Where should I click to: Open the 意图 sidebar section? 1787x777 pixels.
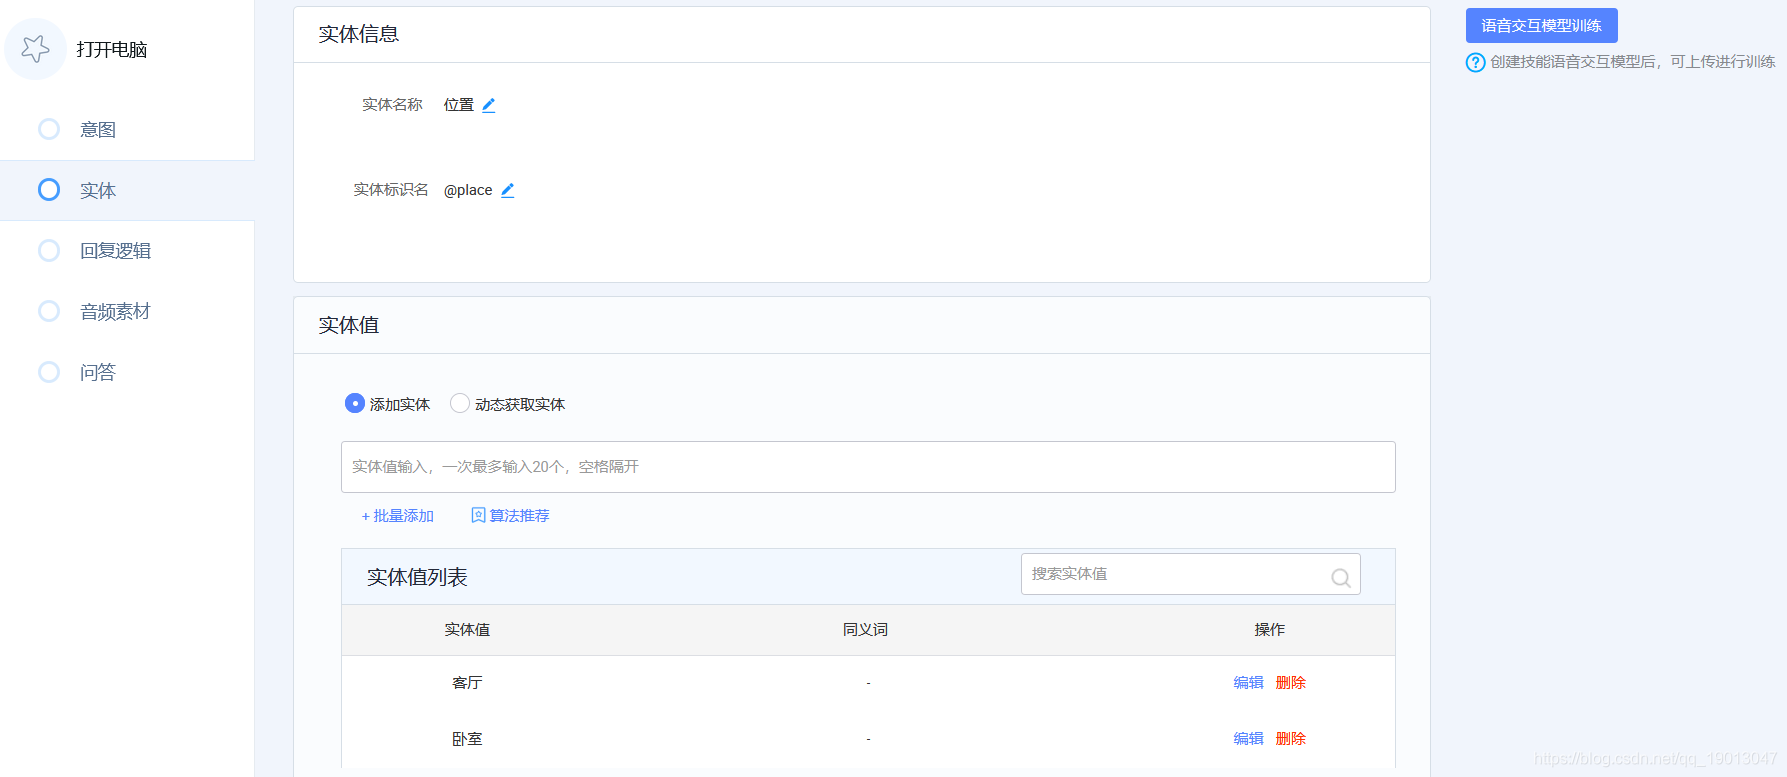[98, 130]
